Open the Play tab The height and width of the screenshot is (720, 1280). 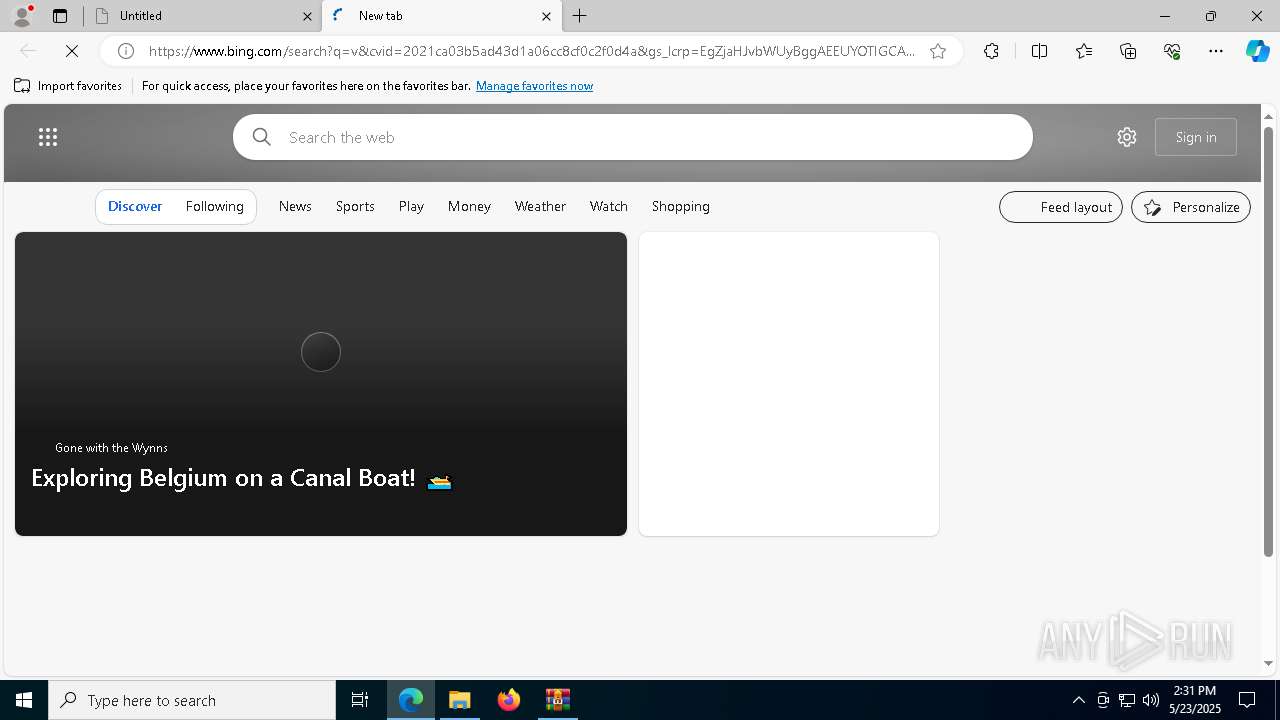click(x=411, y=206)
